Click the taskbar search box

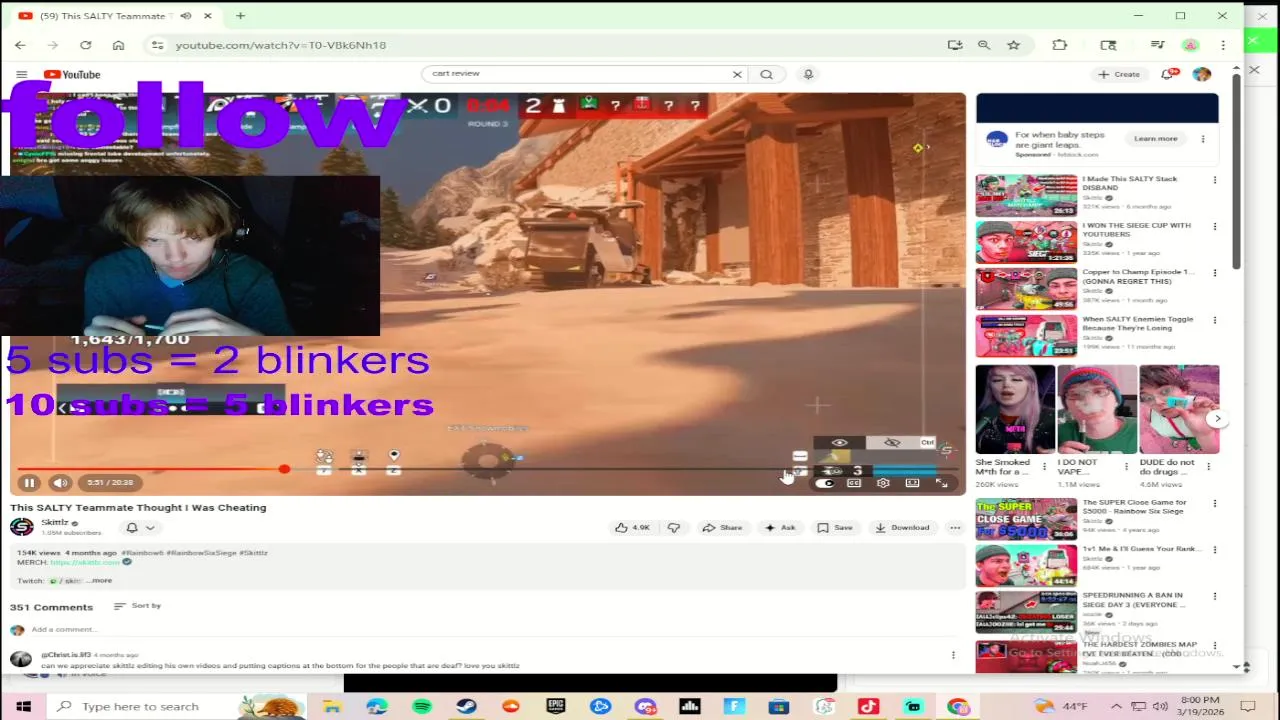click(140, 706)
